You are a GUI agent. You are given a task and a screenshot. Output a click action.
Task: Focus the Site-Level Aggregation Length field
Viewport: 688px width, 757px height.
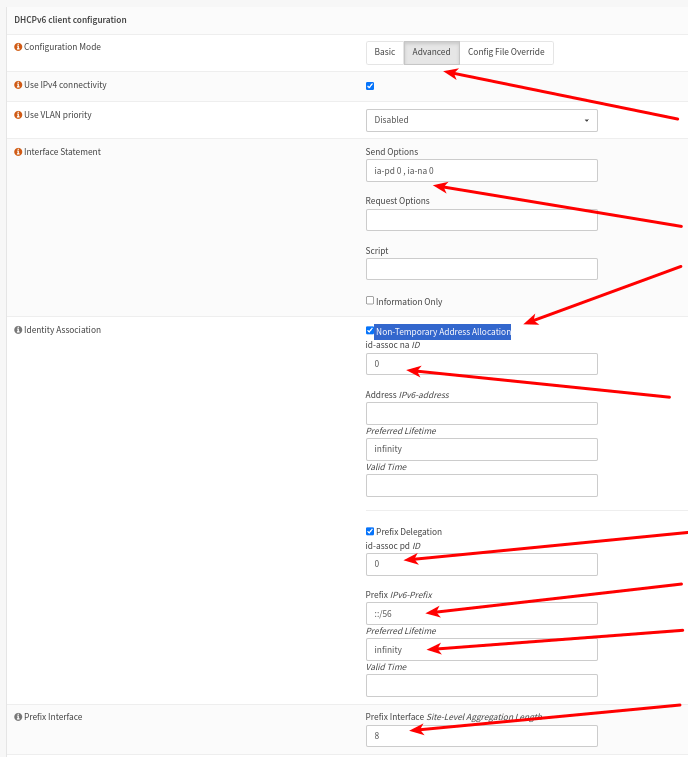pos(481,736)
